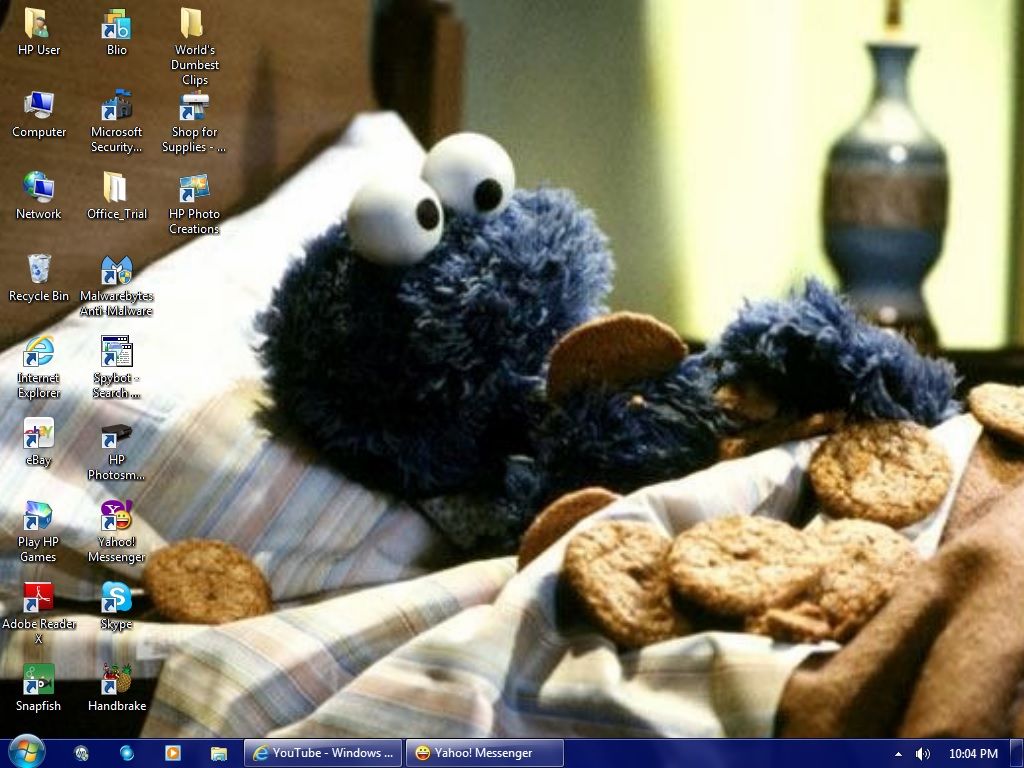The image size is (1024, 768).
Task: Open the folder quick launch taskbar icon
Action: point(219,754)
